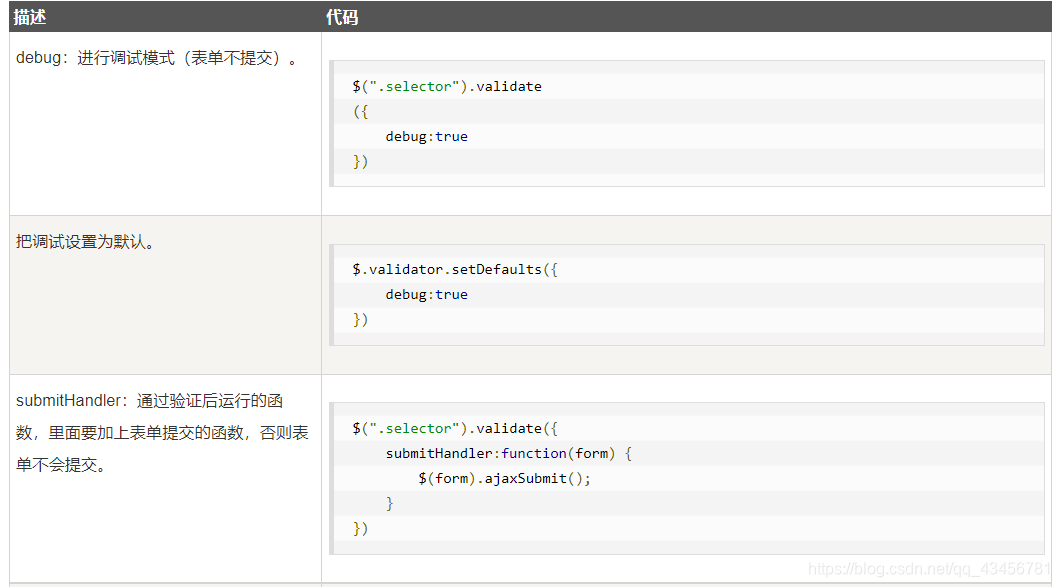The height and width of the screenshot is (587, 1059).
Task: Click the closing }) of the first code block
Action: tap(361, 161)
